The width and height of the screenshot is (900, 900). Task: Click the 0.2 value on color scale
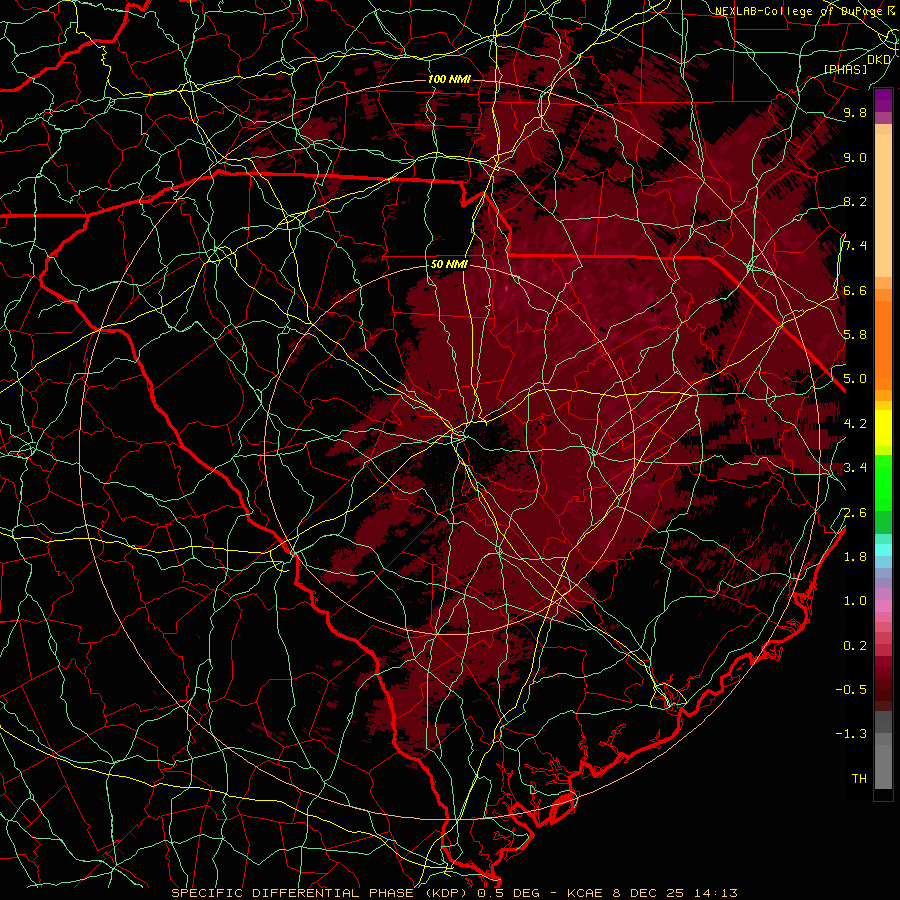point(855,646)
